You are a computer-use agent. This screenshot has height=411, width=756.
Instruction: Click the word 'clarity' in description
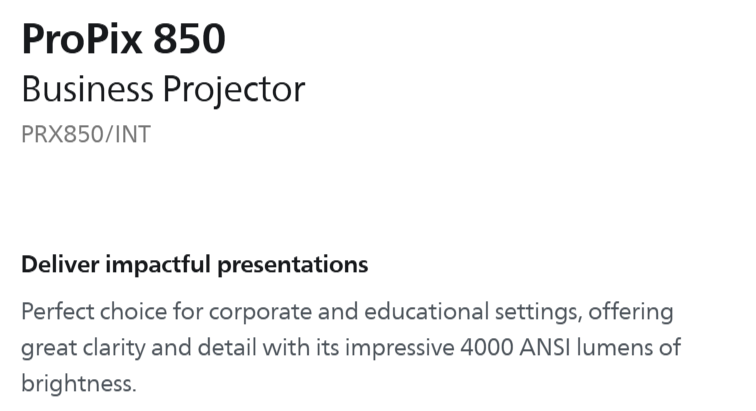tap(114, 349)
